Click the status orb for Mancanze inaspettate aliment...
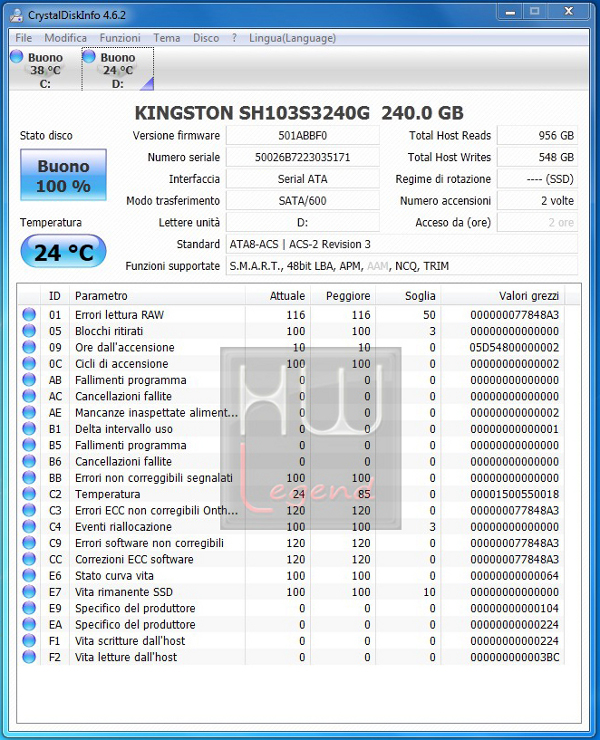 [29, 412]
